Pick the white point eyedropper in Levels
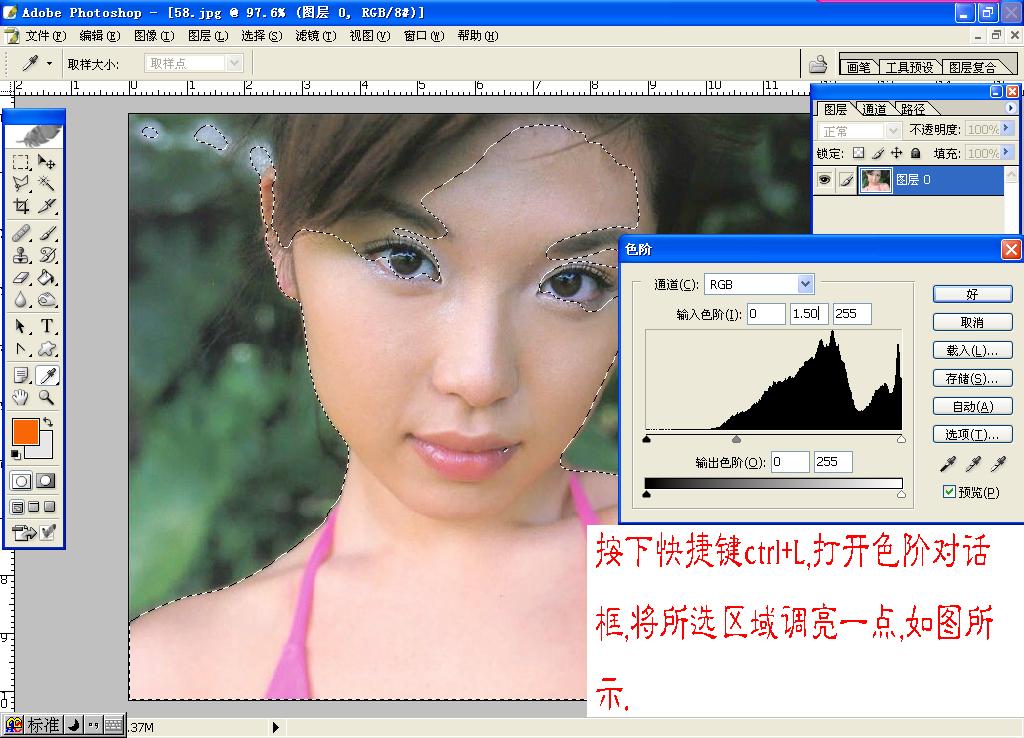 point(999,464)
